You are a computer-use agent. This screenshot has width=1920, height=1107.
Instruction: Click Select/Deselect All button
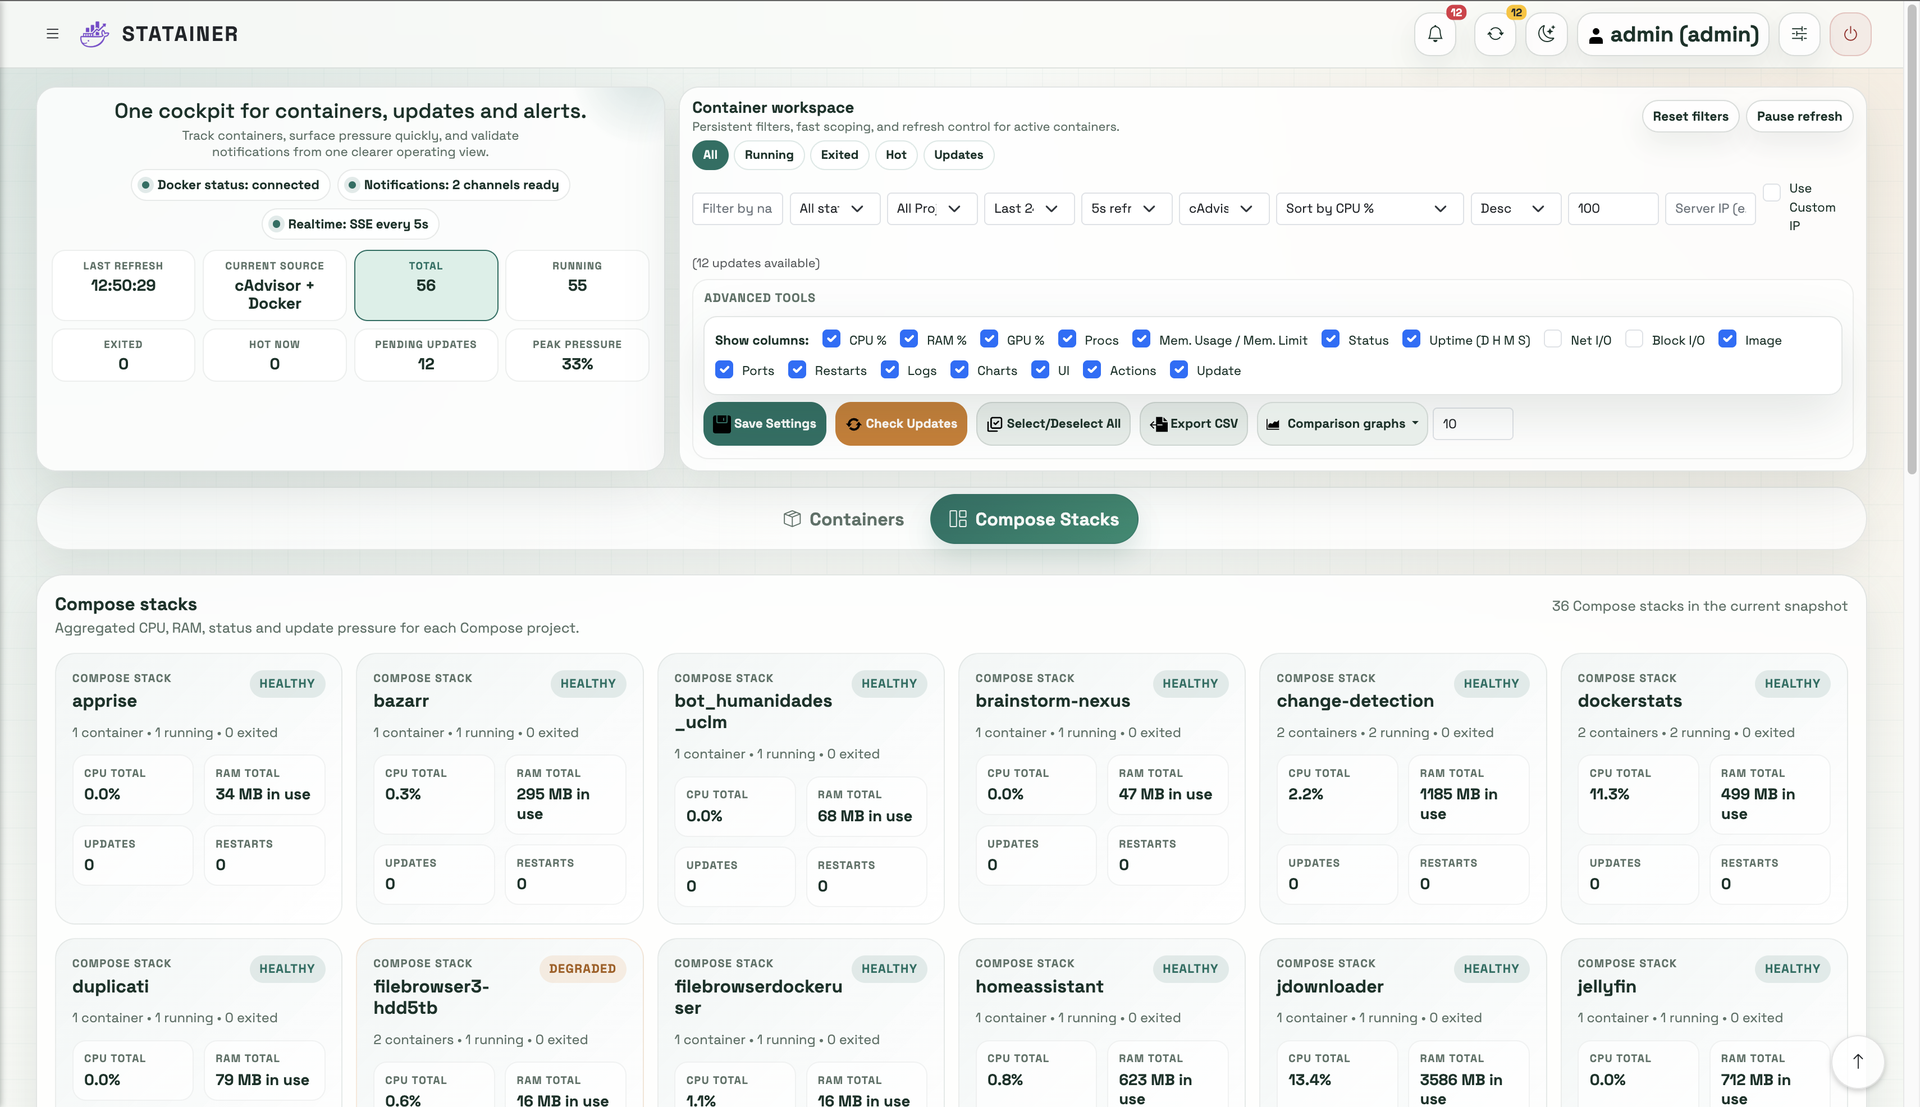click(1053, 424)
